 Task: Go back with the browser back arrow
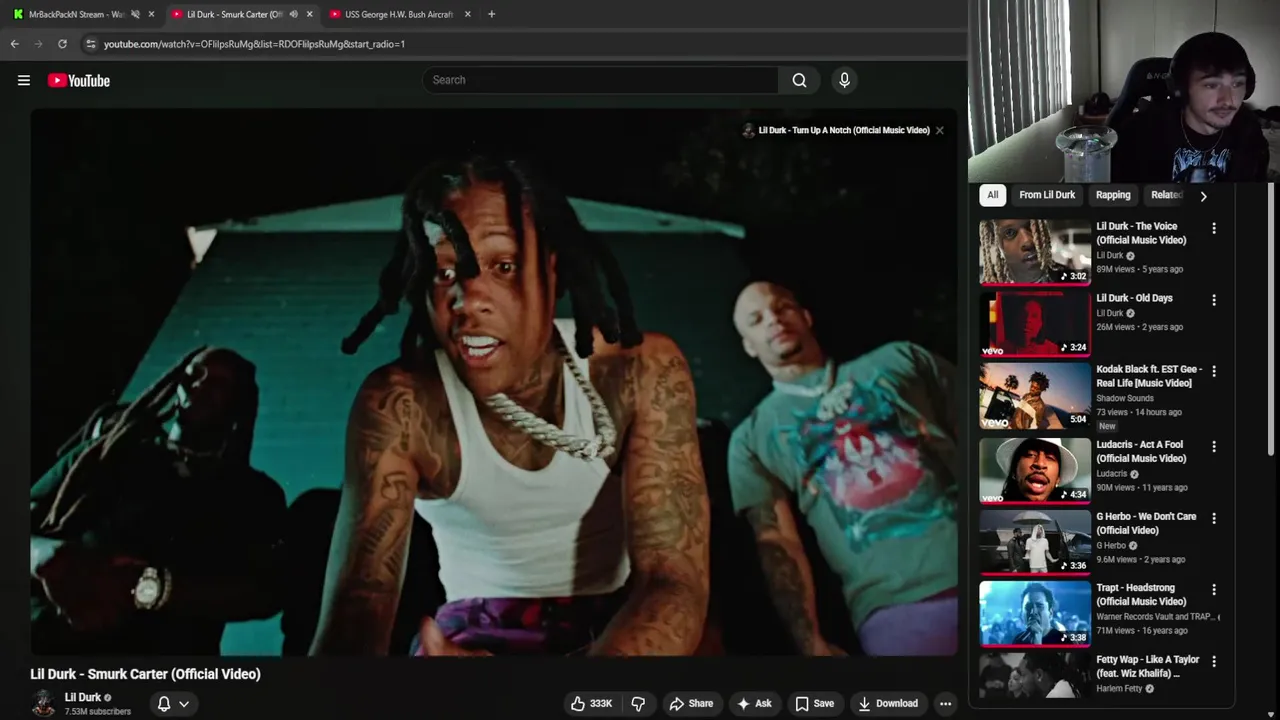click(x=15, y=44)
